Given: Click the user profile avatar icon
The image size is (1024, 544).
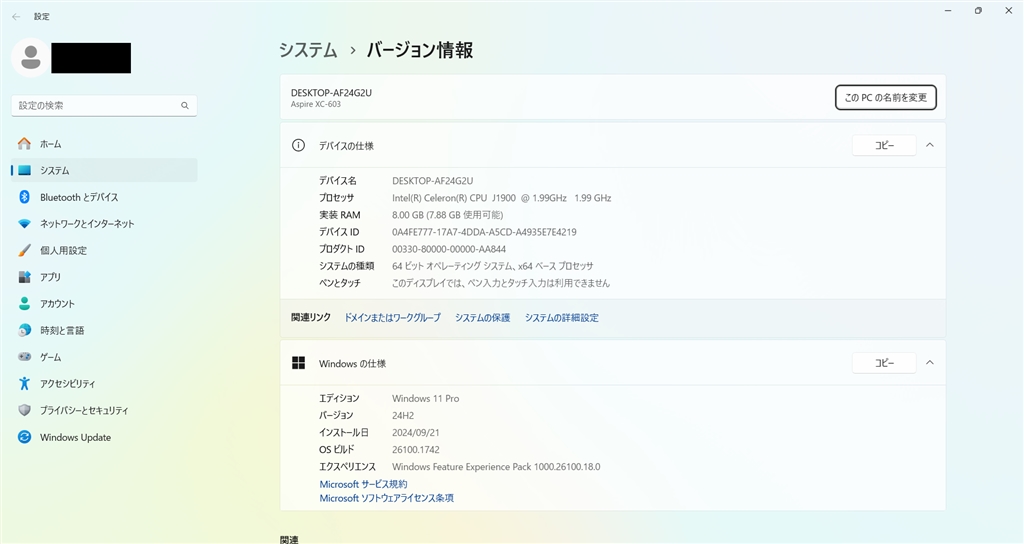Looking at the screenshot, I should (30, 57).
